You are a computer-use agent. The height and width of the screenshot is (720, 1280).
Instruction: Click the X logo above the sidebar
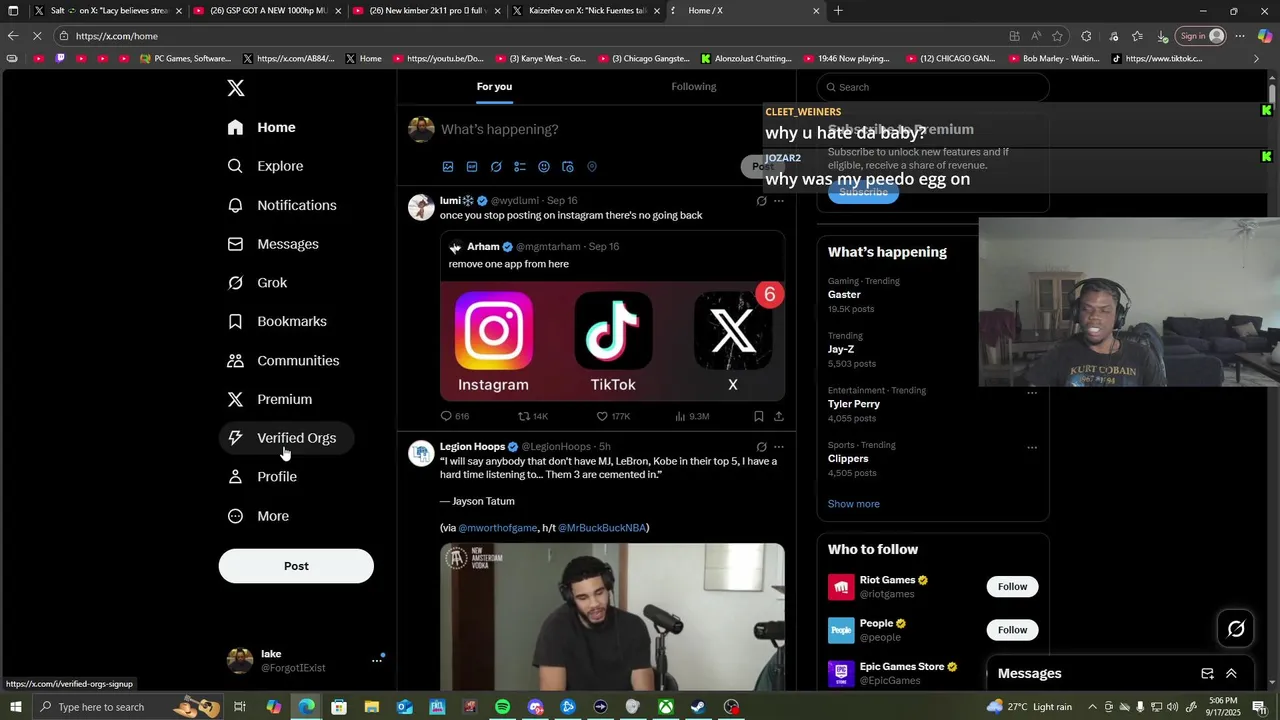(236, 88)
